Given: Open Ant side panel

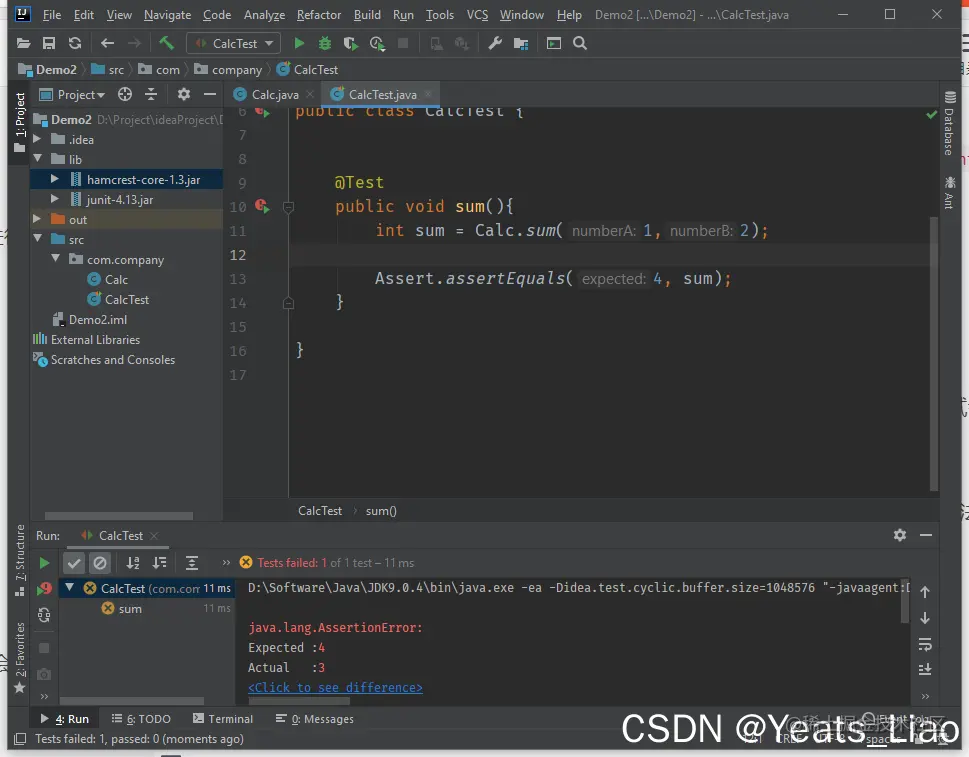Looking at the screenshot, I should [x=949, y=193].
